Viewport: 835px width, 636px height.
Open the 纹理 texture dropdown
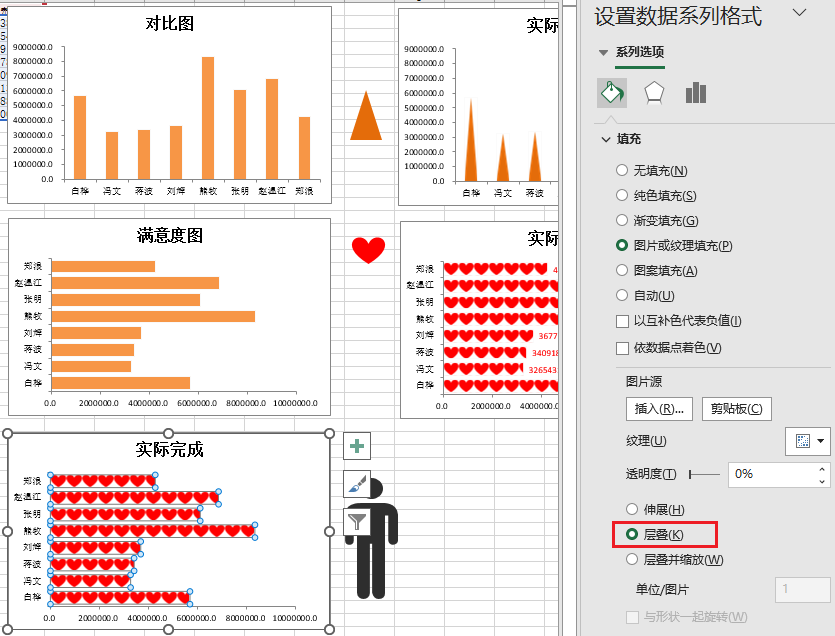(808, 441)
